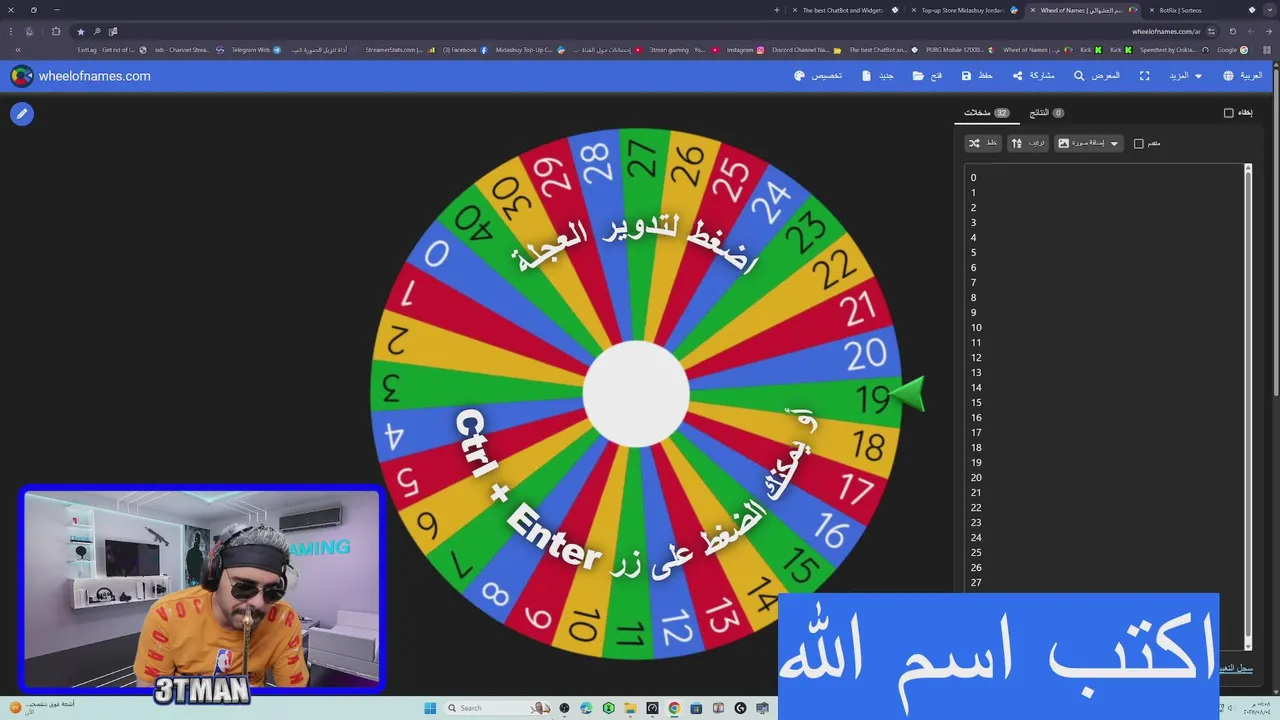
Task: Switch to 'Top-up Store Midasbuy Jordan' tab
Action: coord(962,10)
